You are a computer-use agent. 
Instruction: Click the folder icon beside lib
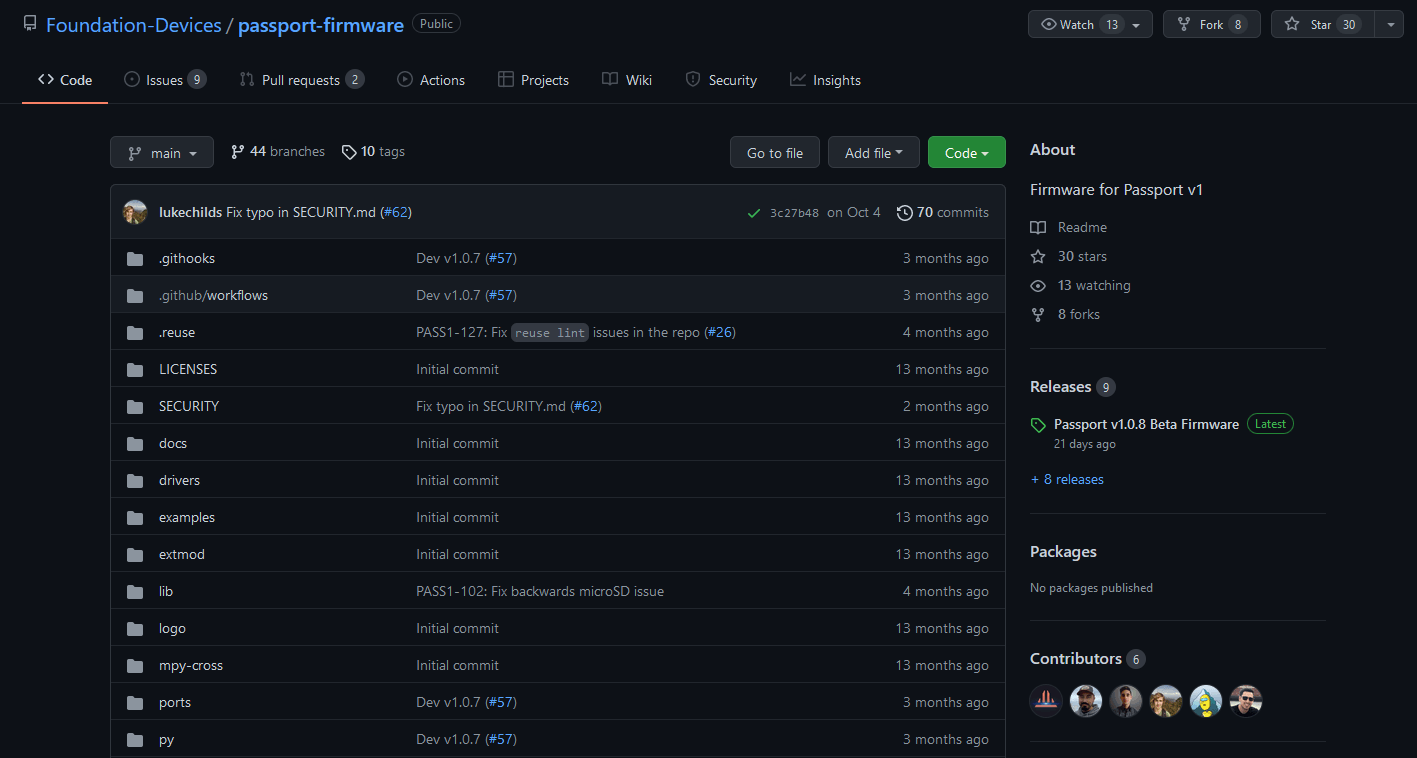[135, 592]
